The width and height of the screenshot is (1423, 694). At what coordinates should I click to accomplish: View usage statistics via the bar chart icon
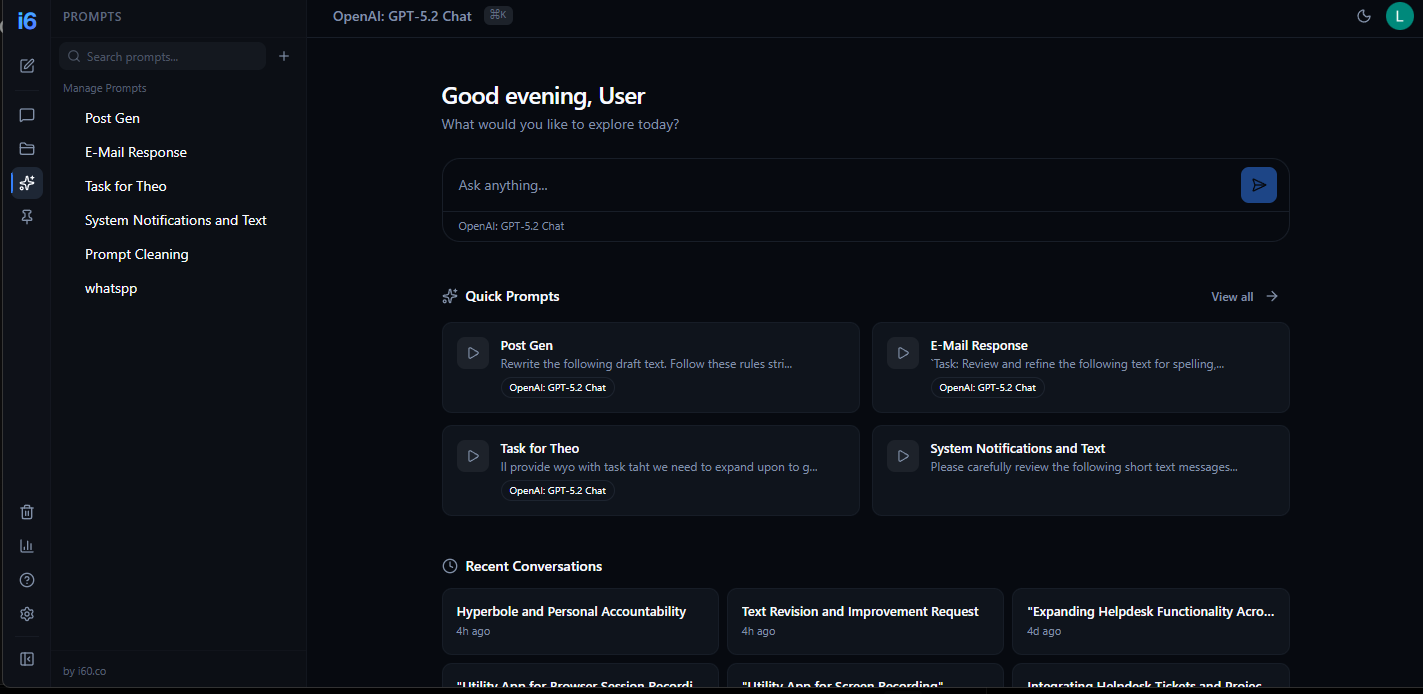click(x=26, y=545)
